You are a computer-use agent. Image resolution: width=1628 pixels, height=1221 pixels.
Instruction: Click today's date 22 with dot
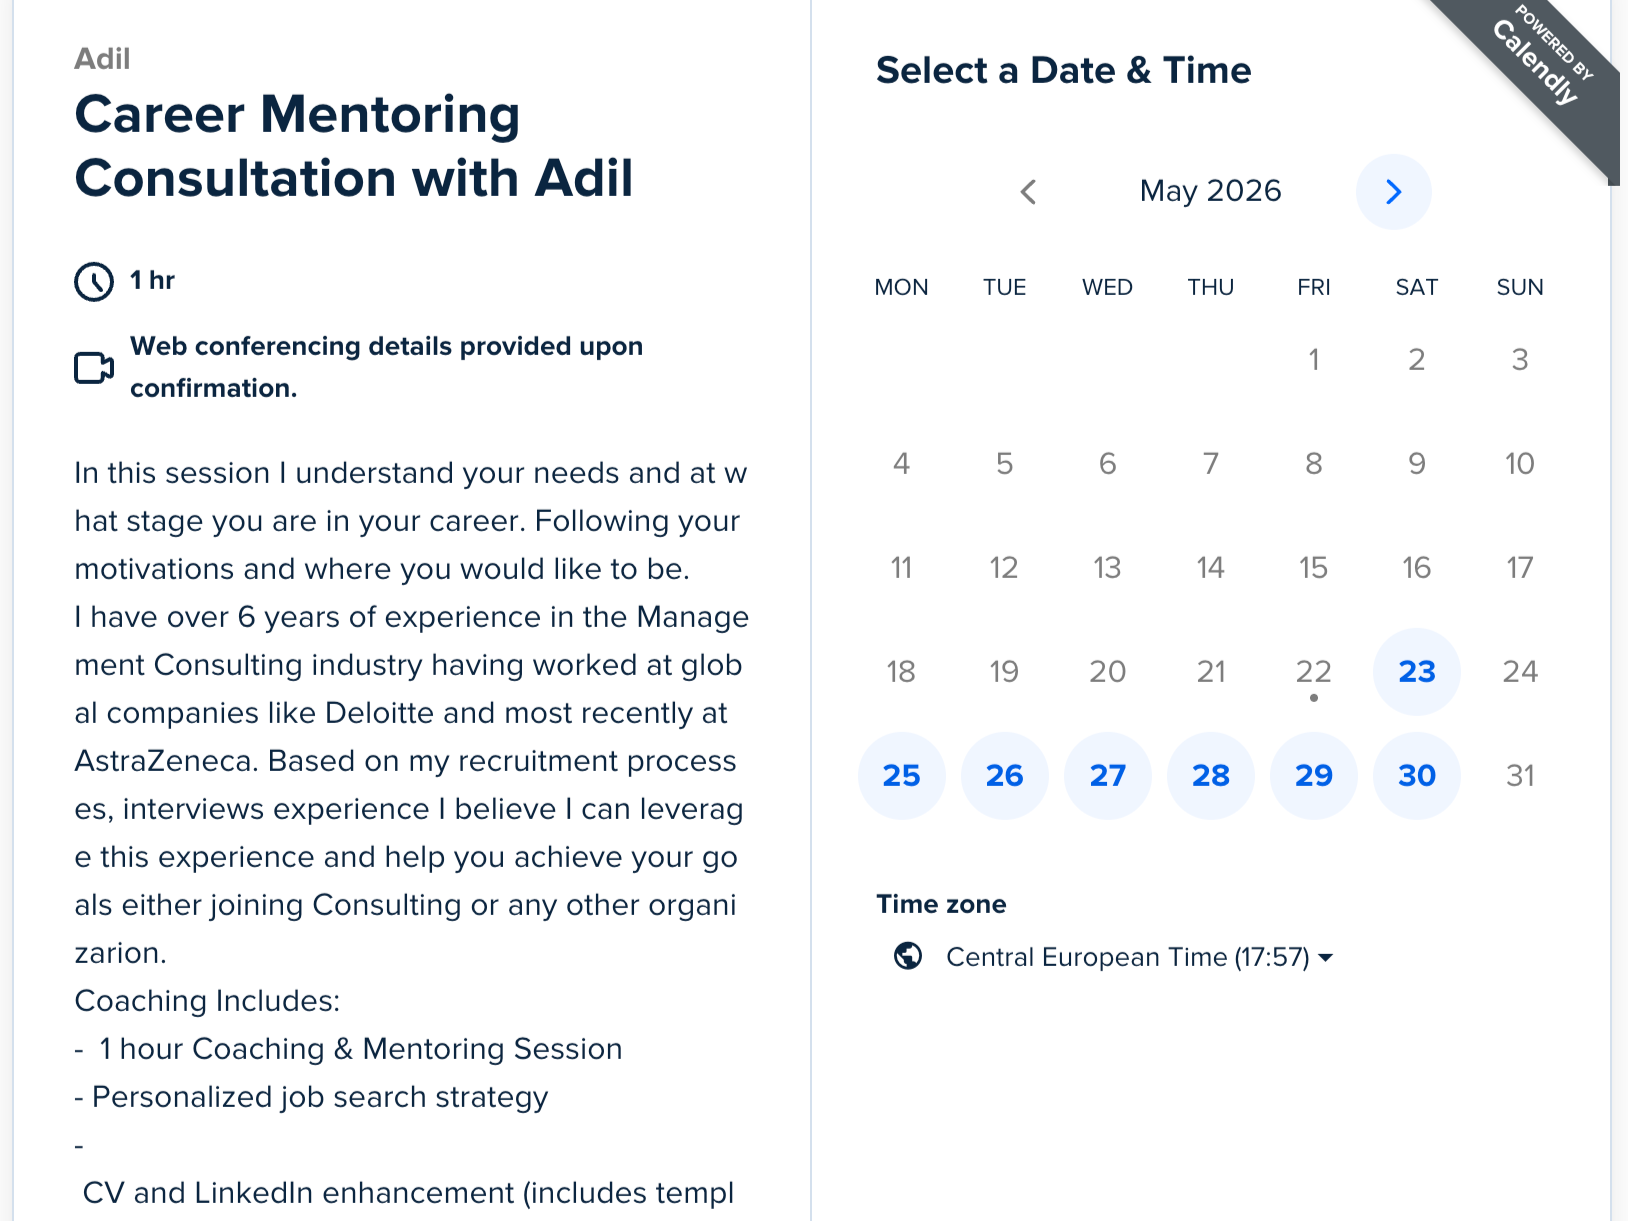tap(1313, 671)
